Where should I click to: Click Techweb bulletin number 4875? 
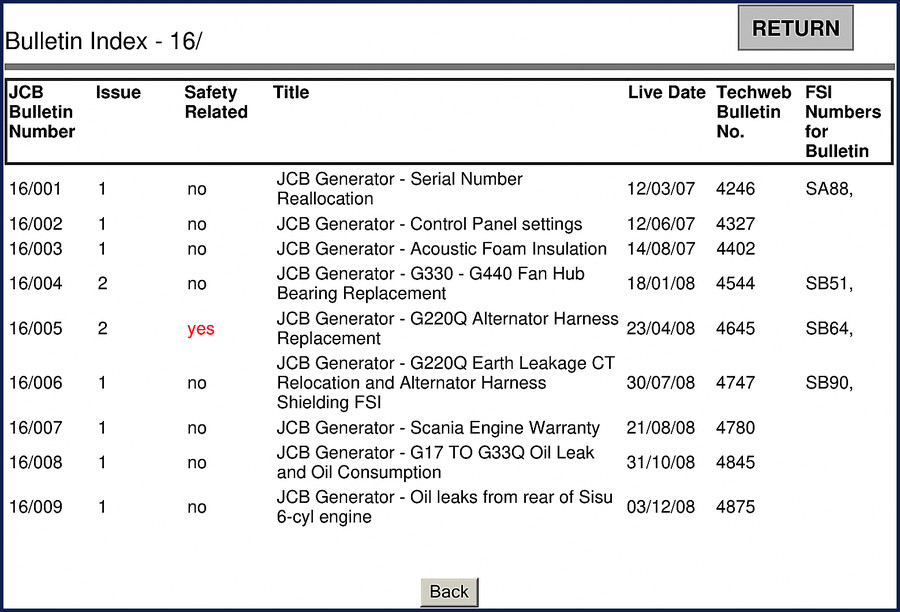pos(735,507)
